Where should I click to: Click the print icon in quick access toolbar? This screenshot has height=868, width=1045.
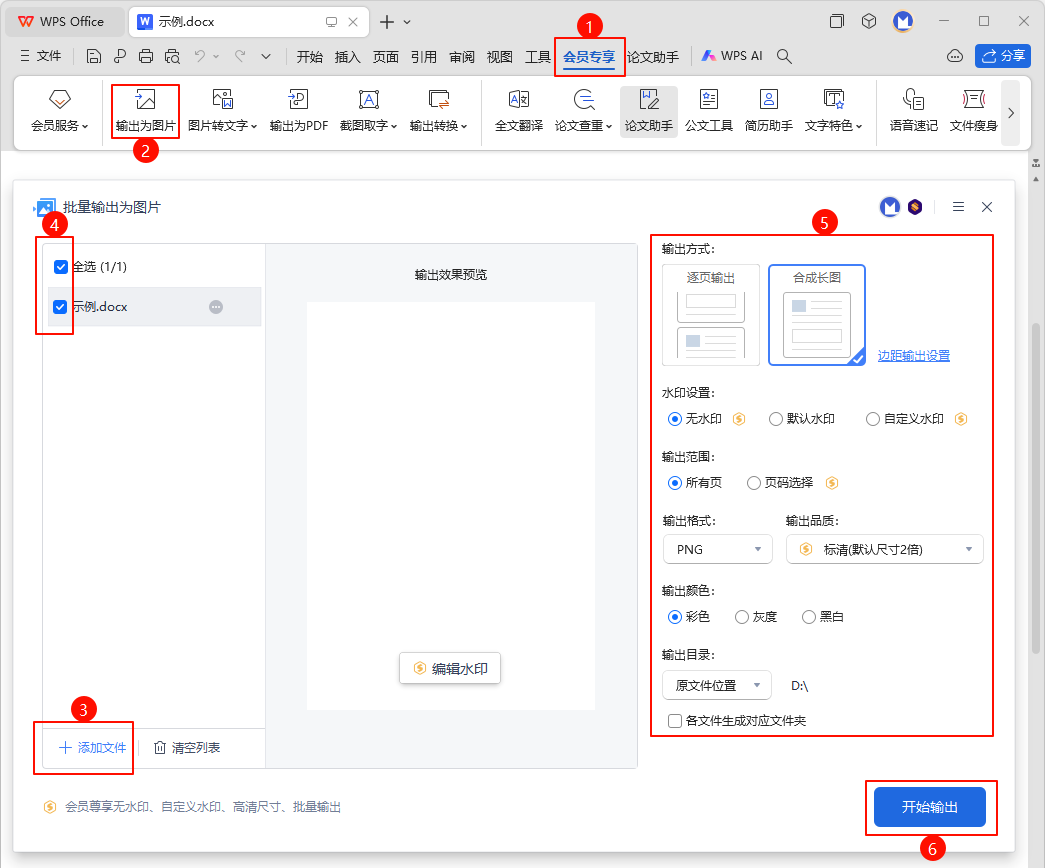click(146, 56)
